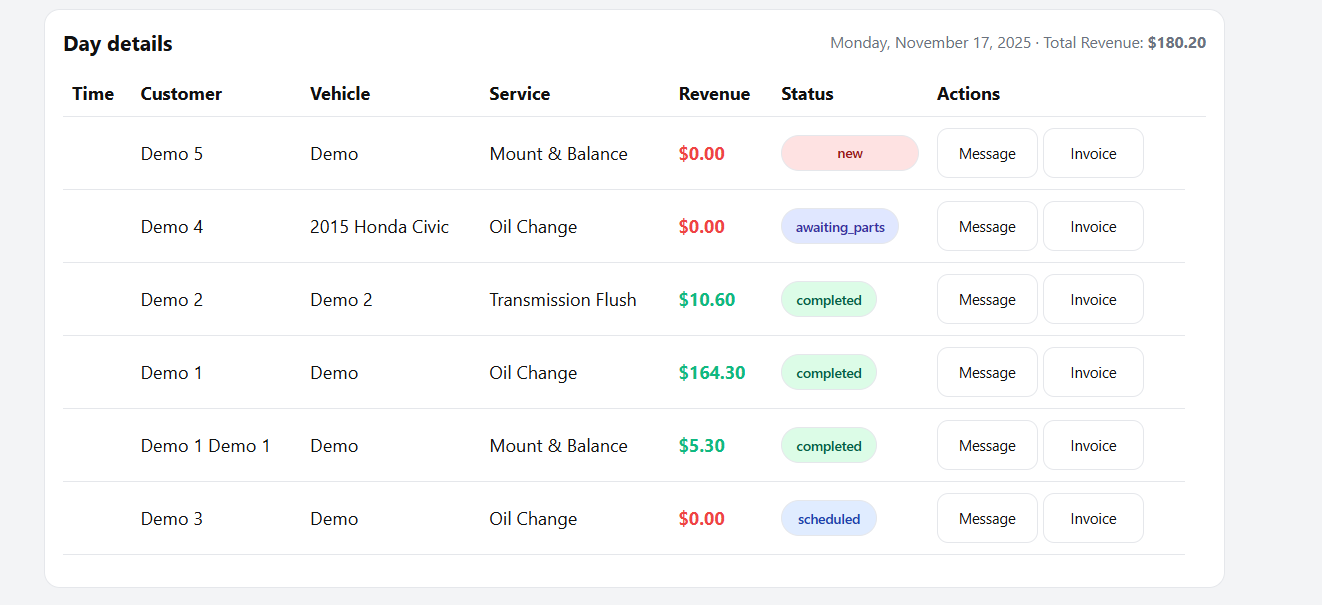
Task: Message the Demo 3 customer
Action: tap(986, 518)
